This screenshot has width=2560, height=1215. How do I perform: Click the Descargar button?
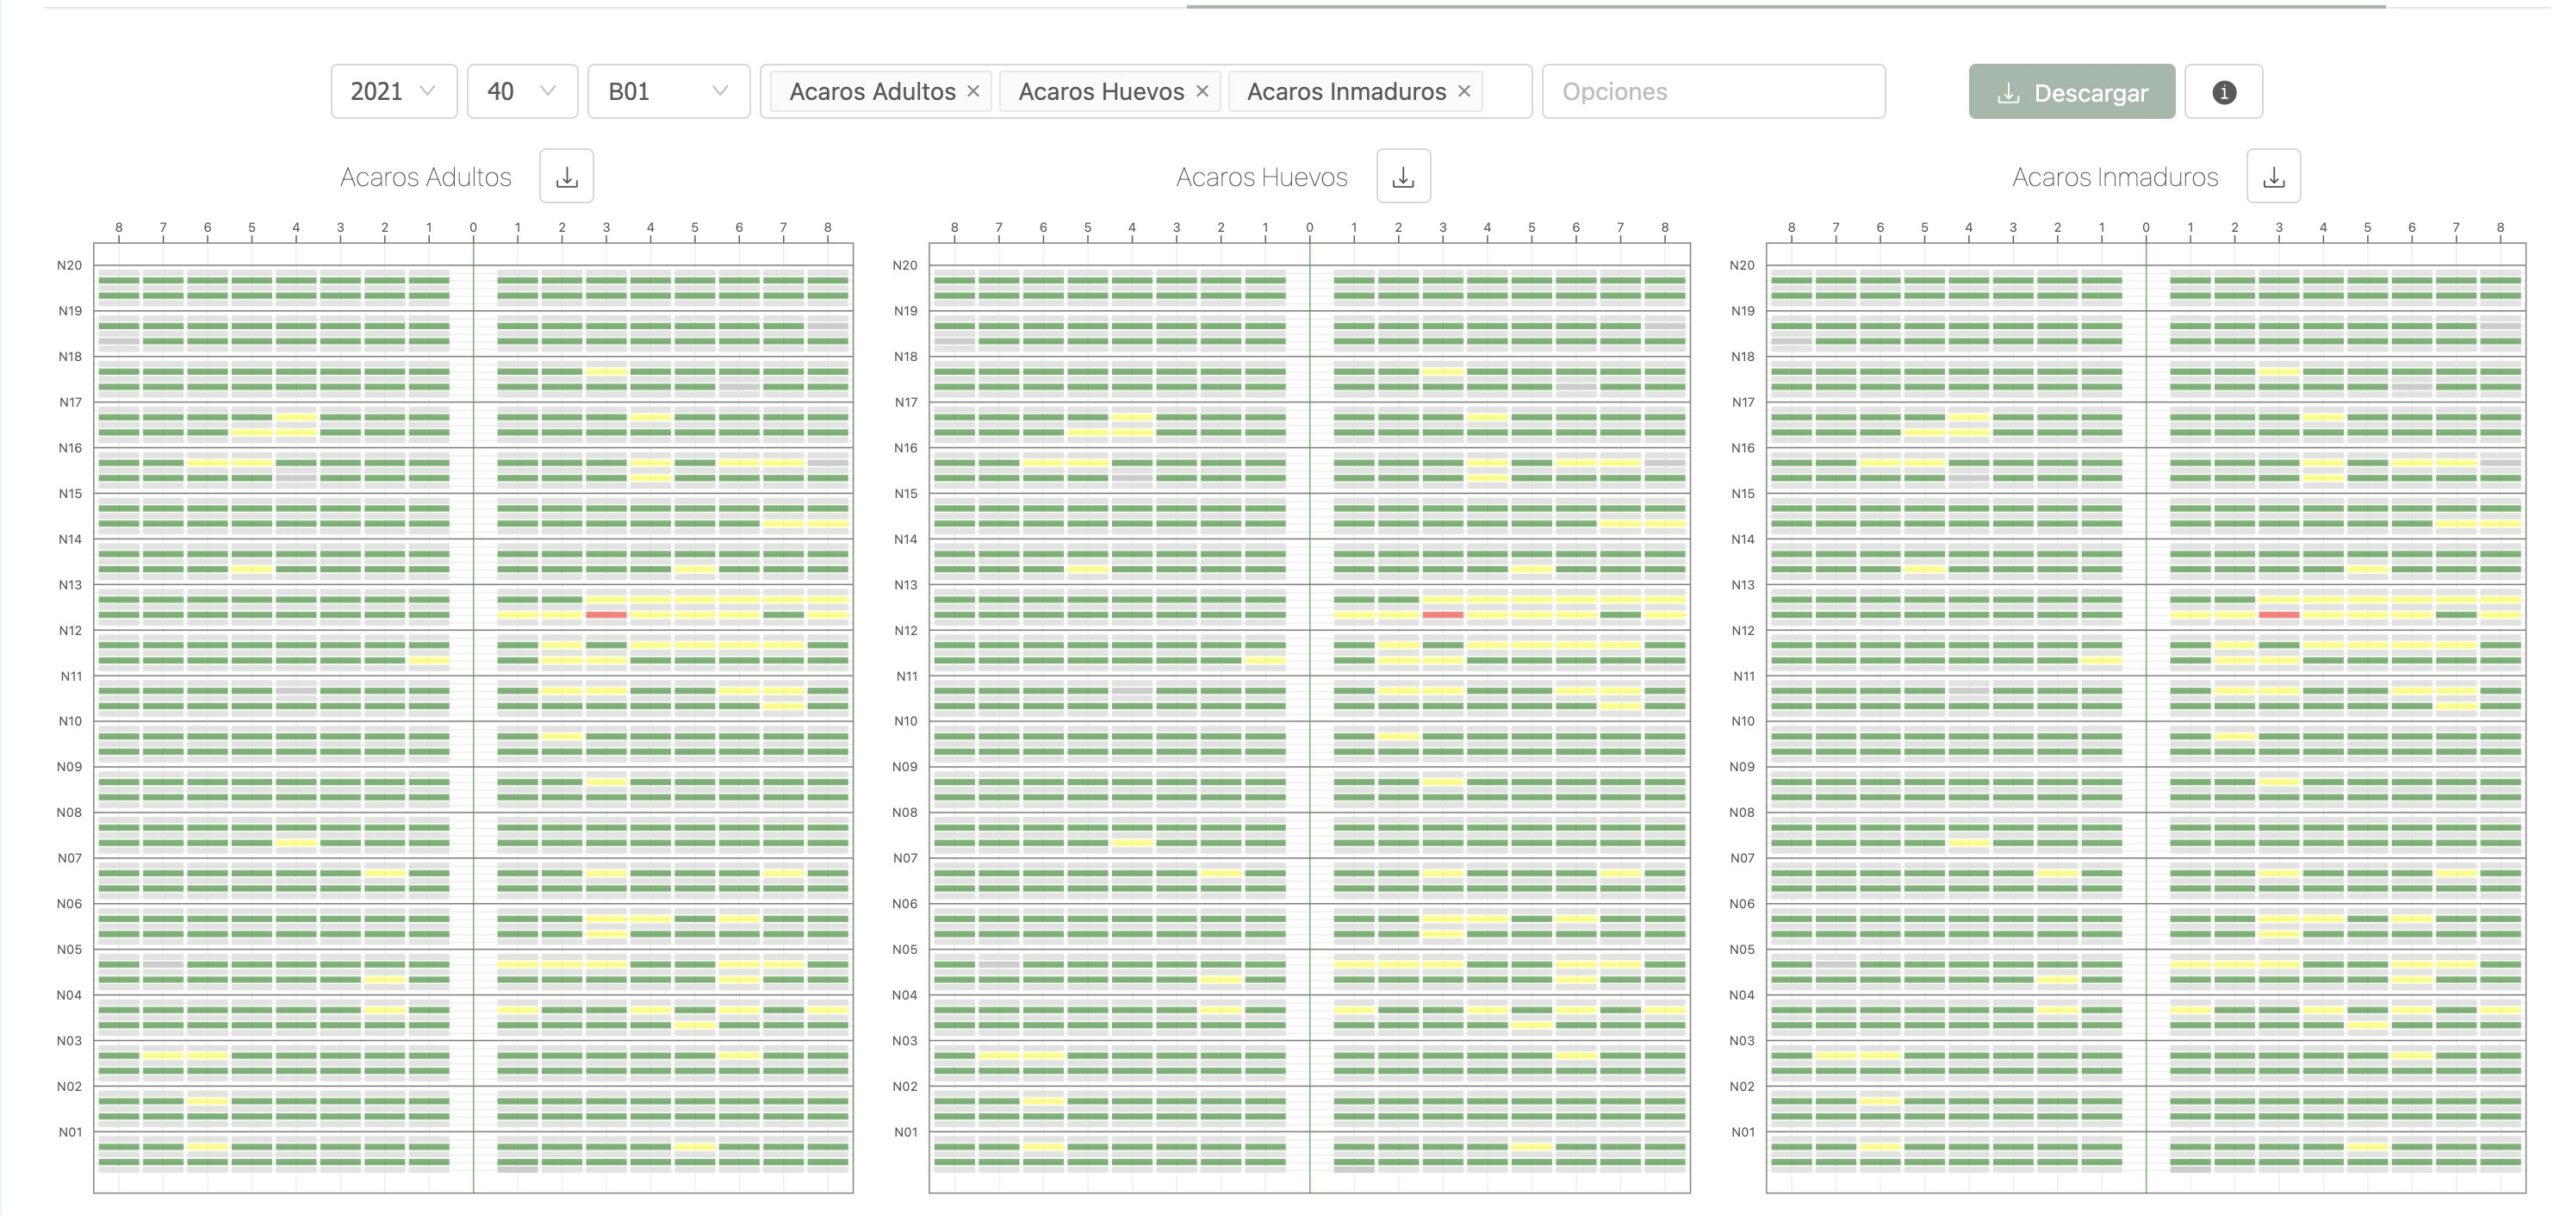click(x=2071, y=92)
